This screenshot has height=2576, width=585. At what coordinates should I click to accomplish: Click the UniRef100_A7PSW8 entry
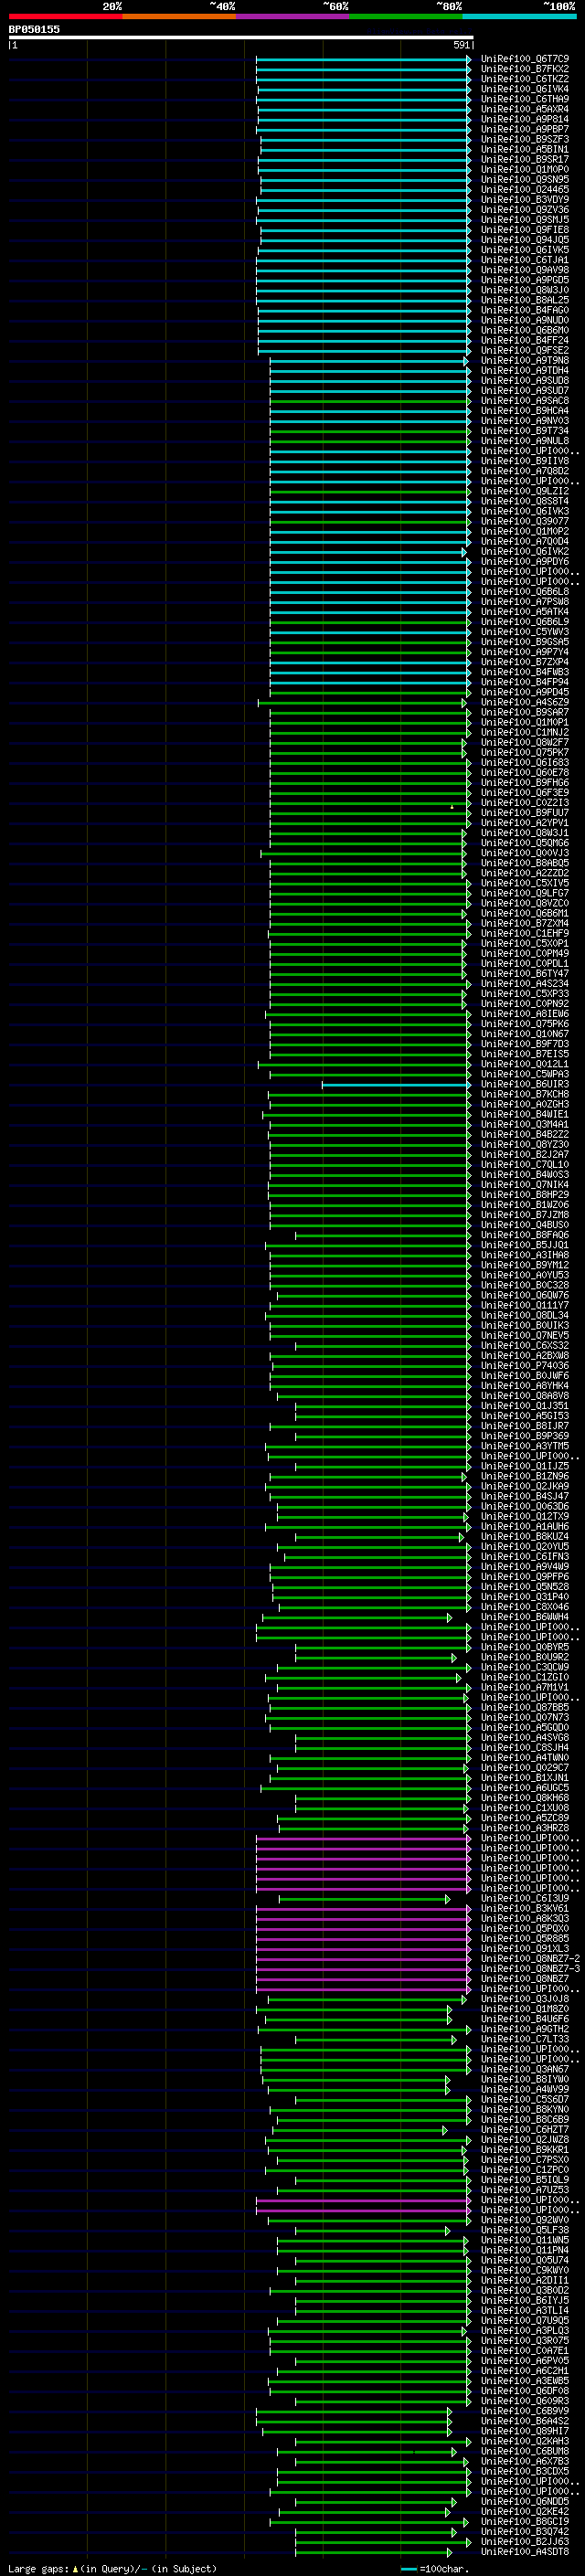click(x=525, y=602)
